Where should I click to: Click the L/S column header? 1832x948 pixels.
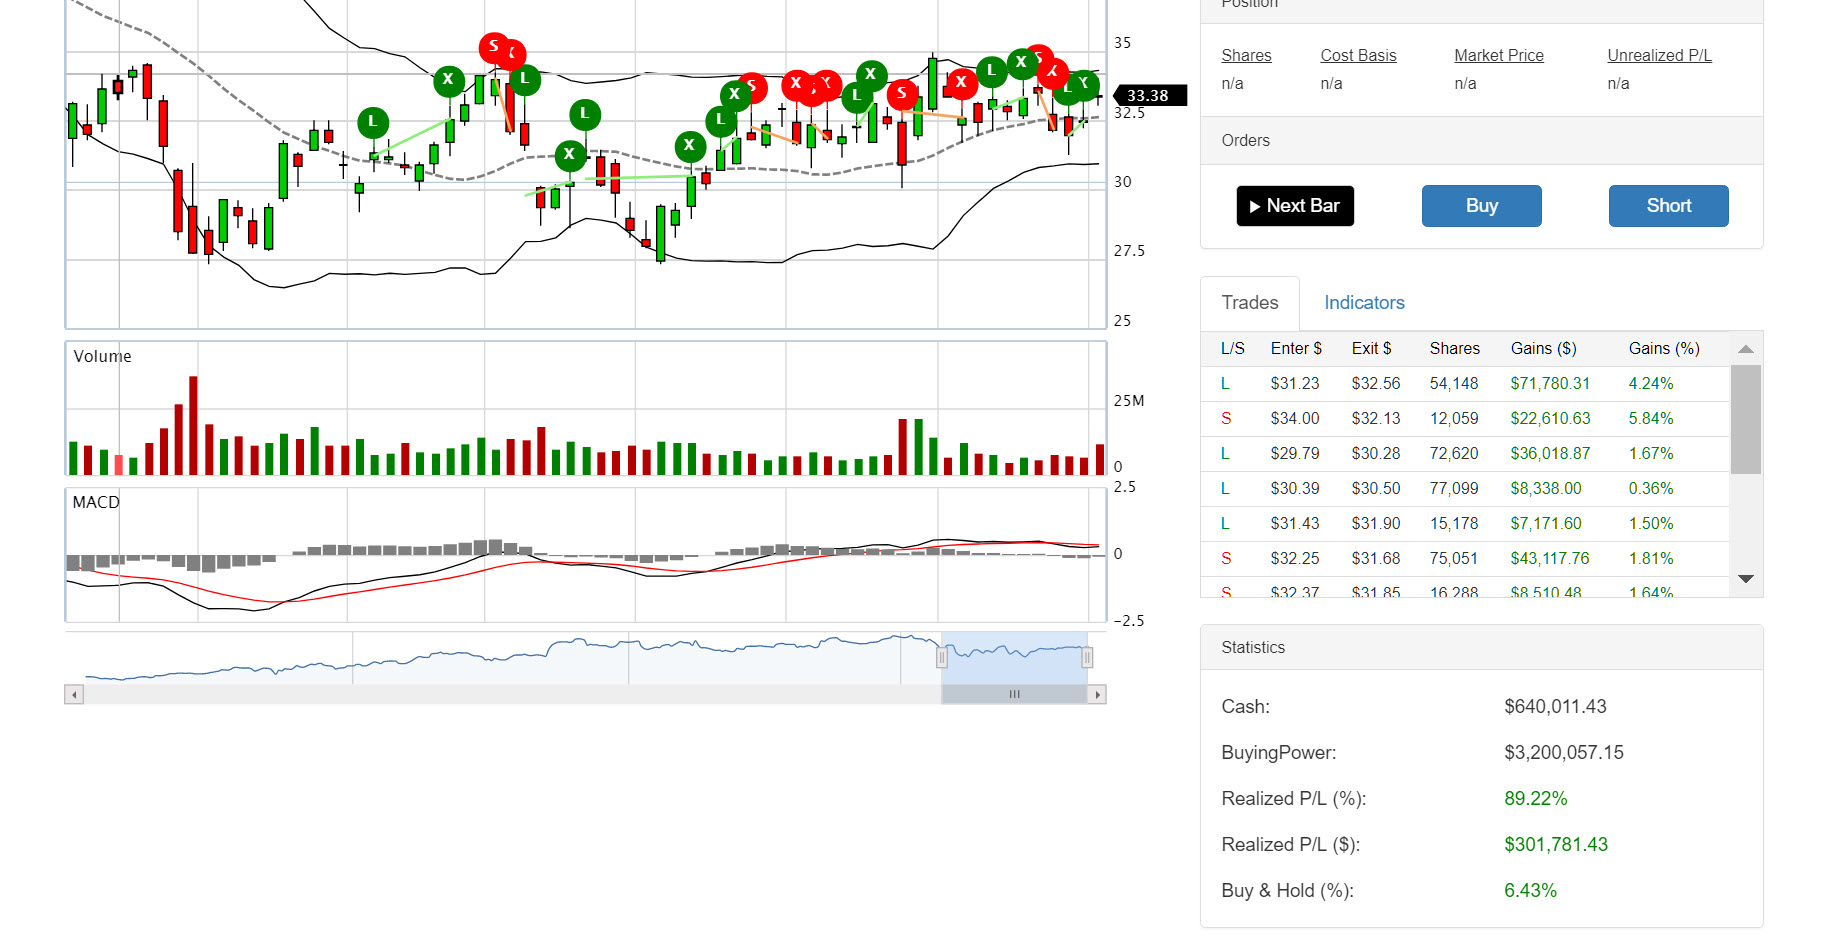point(1233,349)
